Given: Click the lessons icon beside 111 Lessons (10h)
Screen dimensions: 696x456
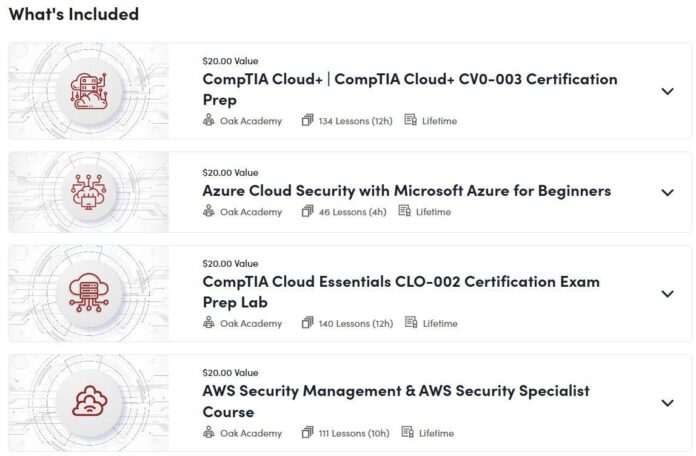Looking at the screenshot, I should coord(307,432).
